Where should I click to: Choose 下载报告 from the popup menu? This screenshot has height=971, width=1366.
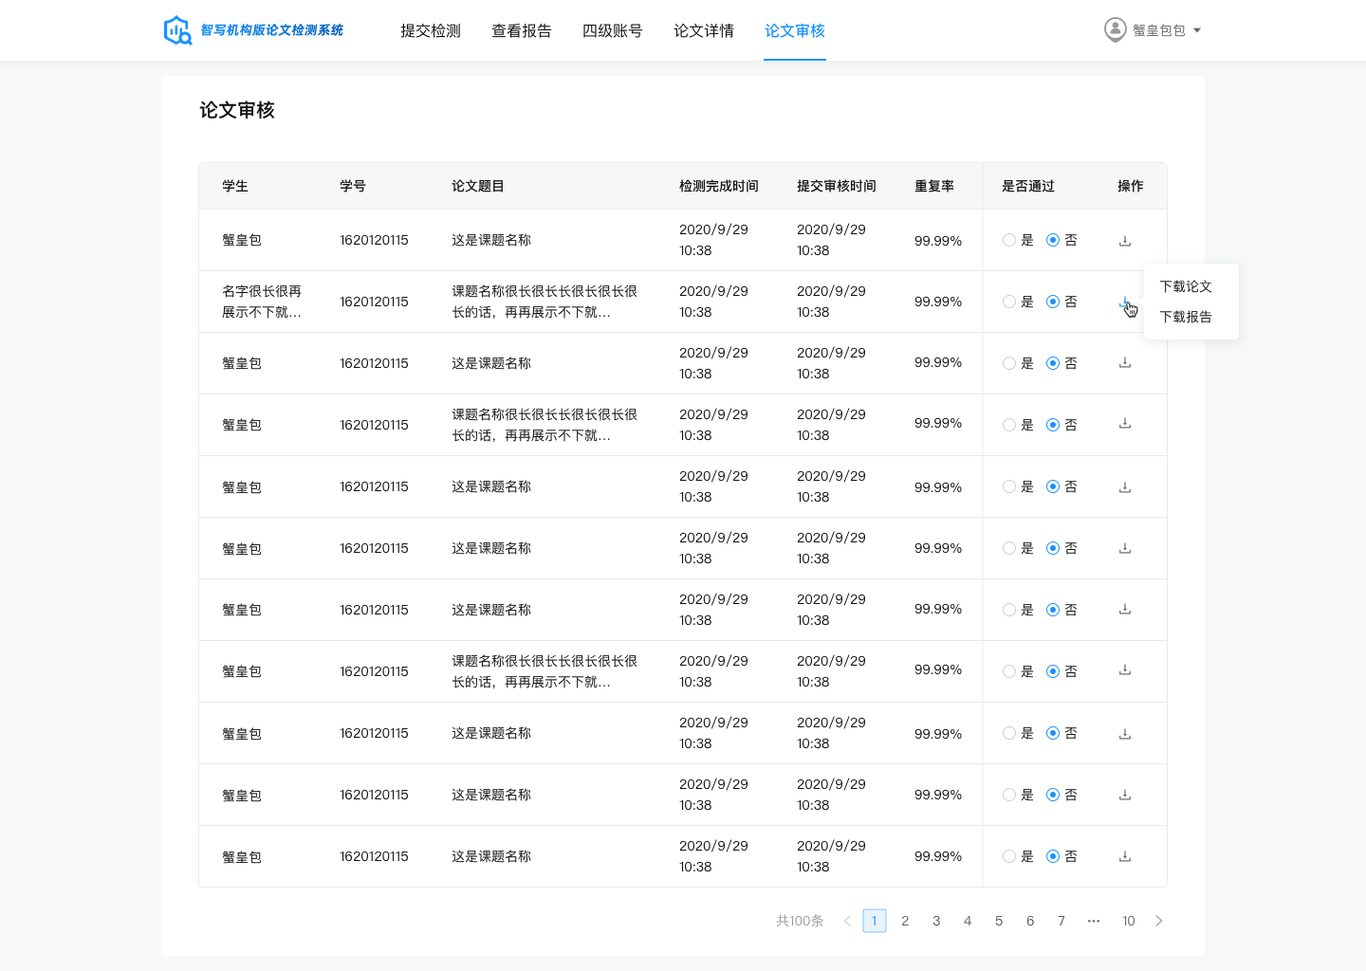(x=1186, y=317)
